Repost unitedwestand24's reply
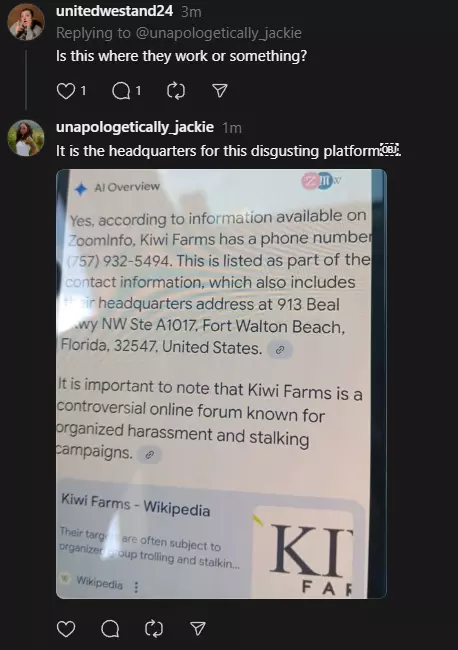 tap(176, 91)
